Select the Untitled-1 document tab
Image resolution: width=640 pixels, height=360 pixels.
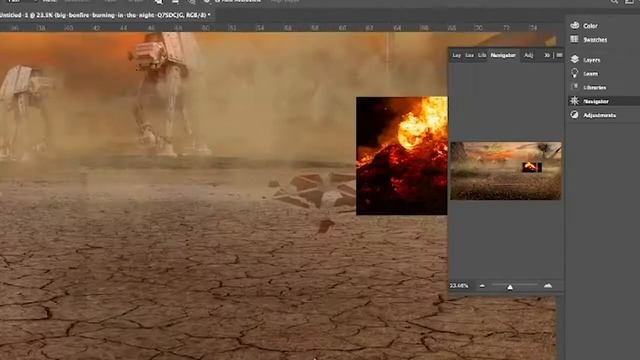pos(105,15)
